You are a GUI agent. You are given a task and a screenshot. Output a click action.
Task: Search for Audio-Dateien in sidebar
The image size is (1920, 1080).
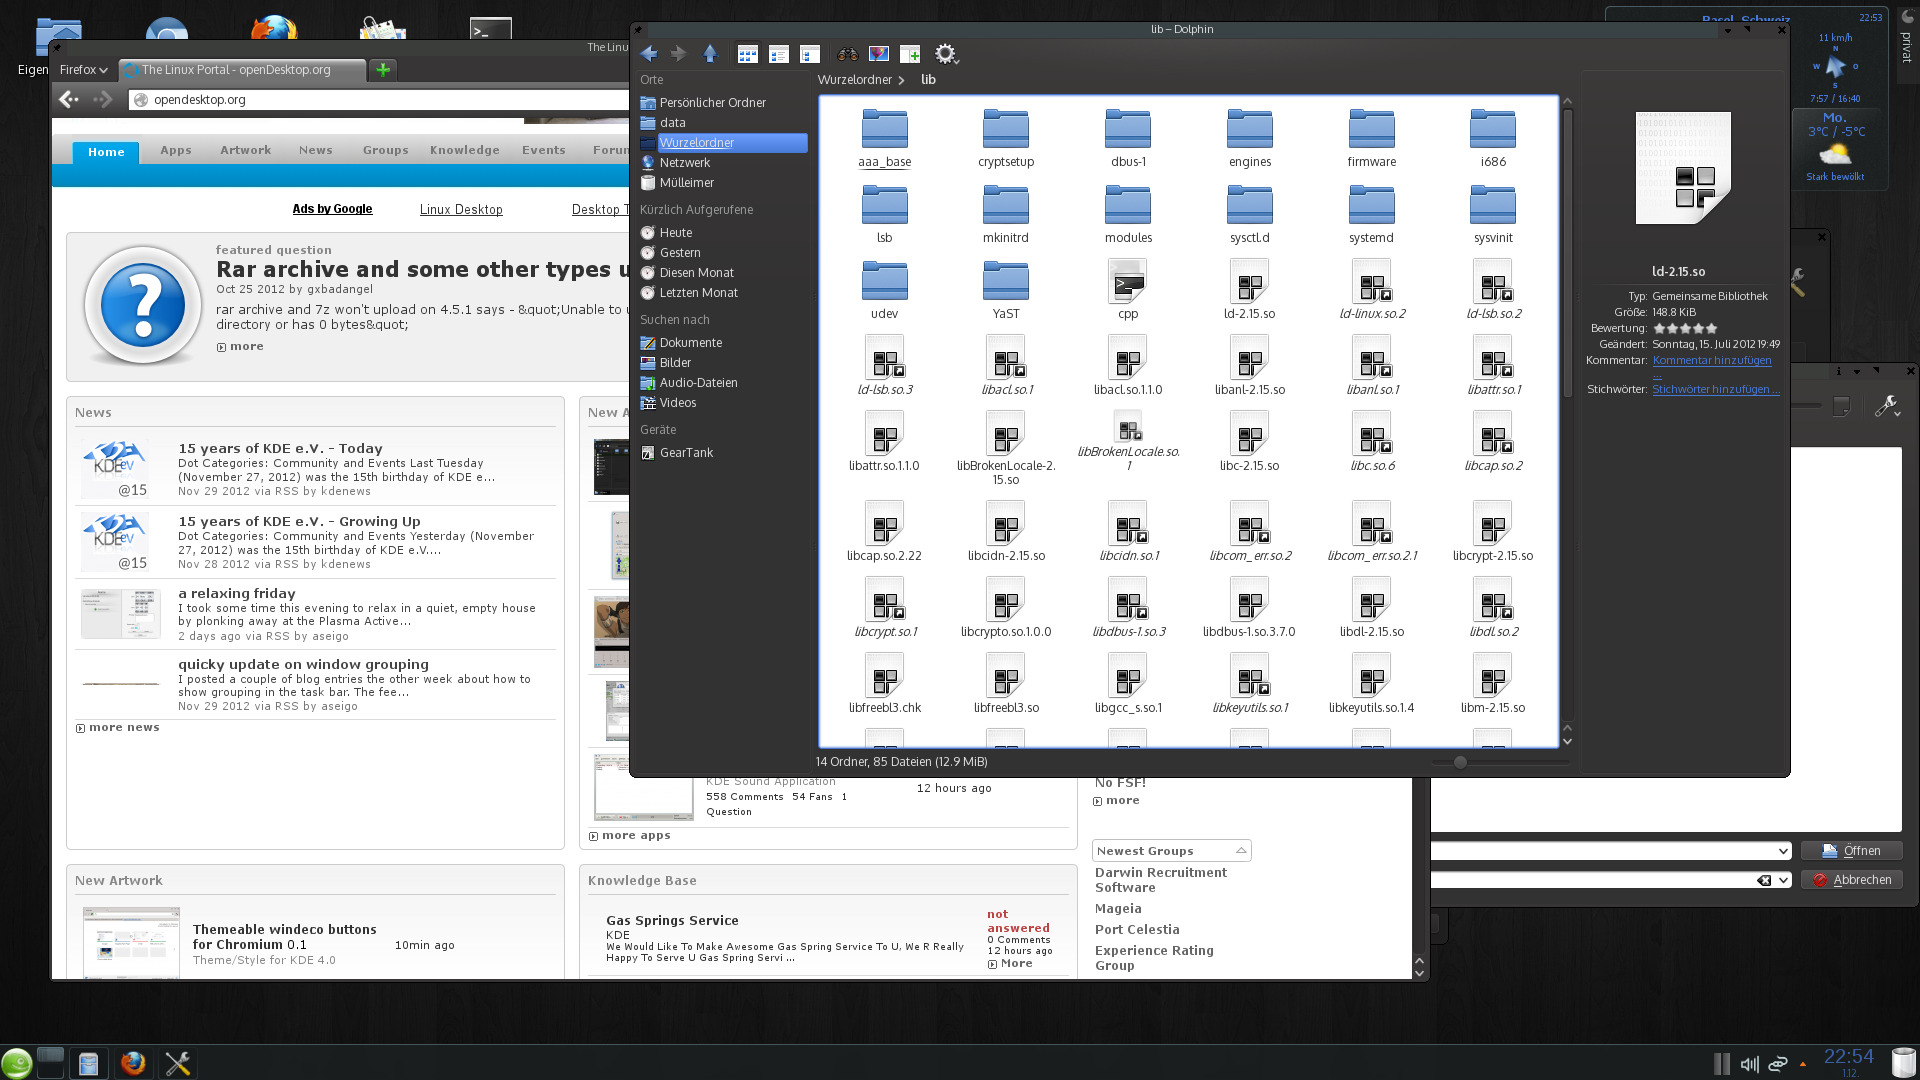point(698,383)
